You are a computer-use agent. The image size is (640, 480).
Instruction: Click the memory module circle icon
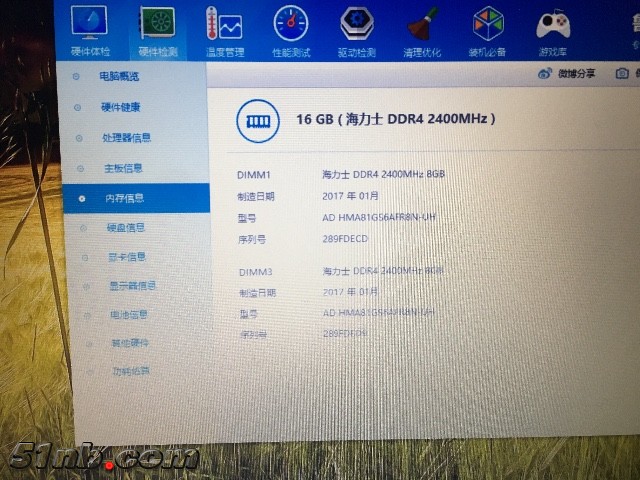click(258, 121)
